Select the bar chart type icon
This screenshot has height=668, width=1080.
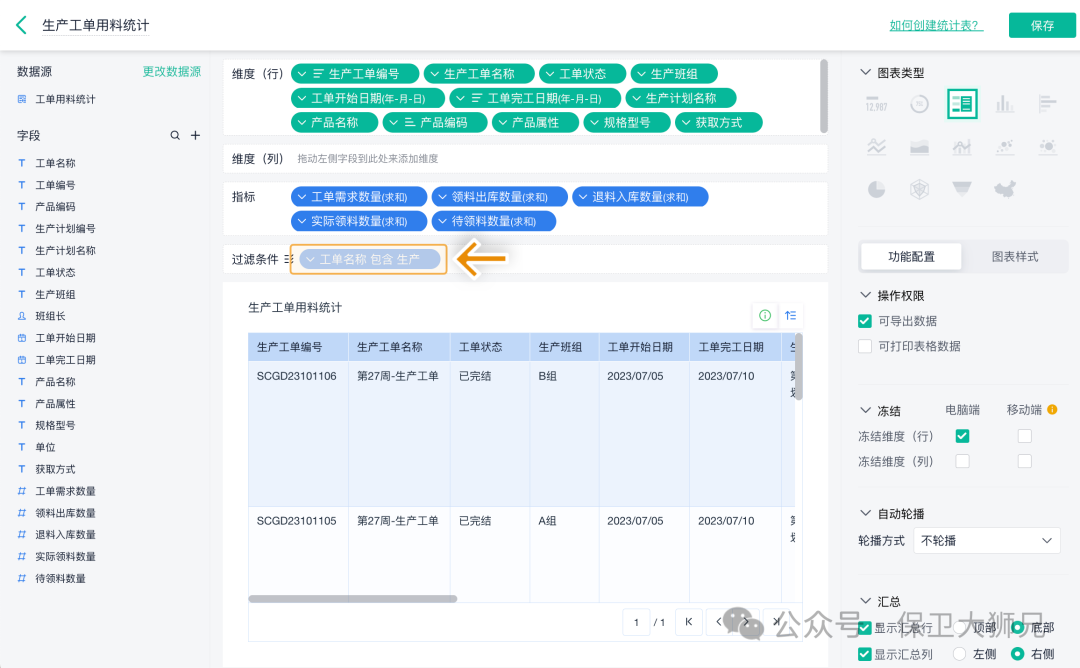coord(1004,103)
